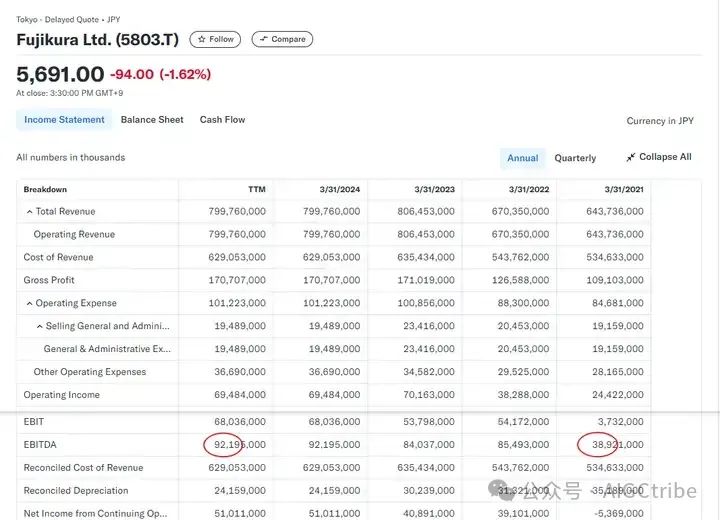Click the stock price 5,691.00
Viewport: 720px width, 520px height.
coord(60,74)
